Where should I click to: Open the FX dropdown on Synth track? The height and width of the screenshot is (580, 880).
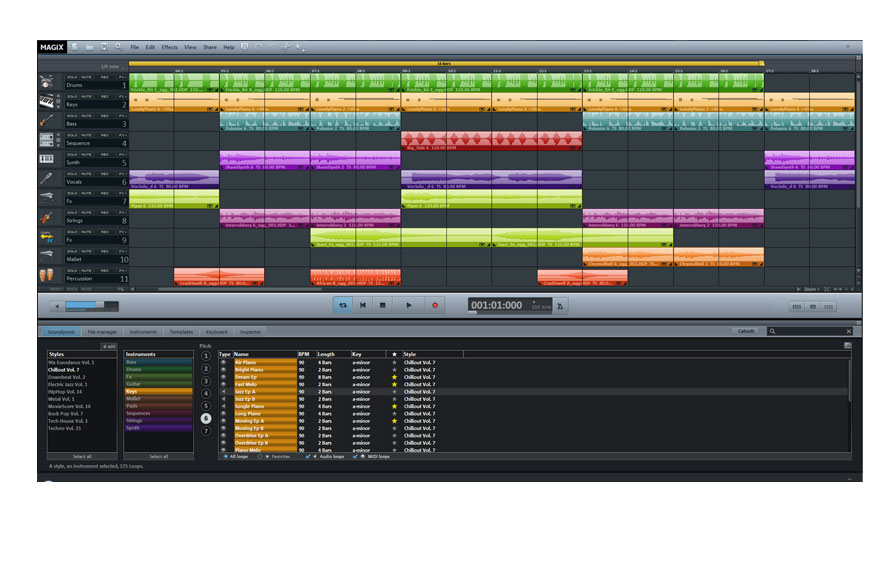point(122,154)
